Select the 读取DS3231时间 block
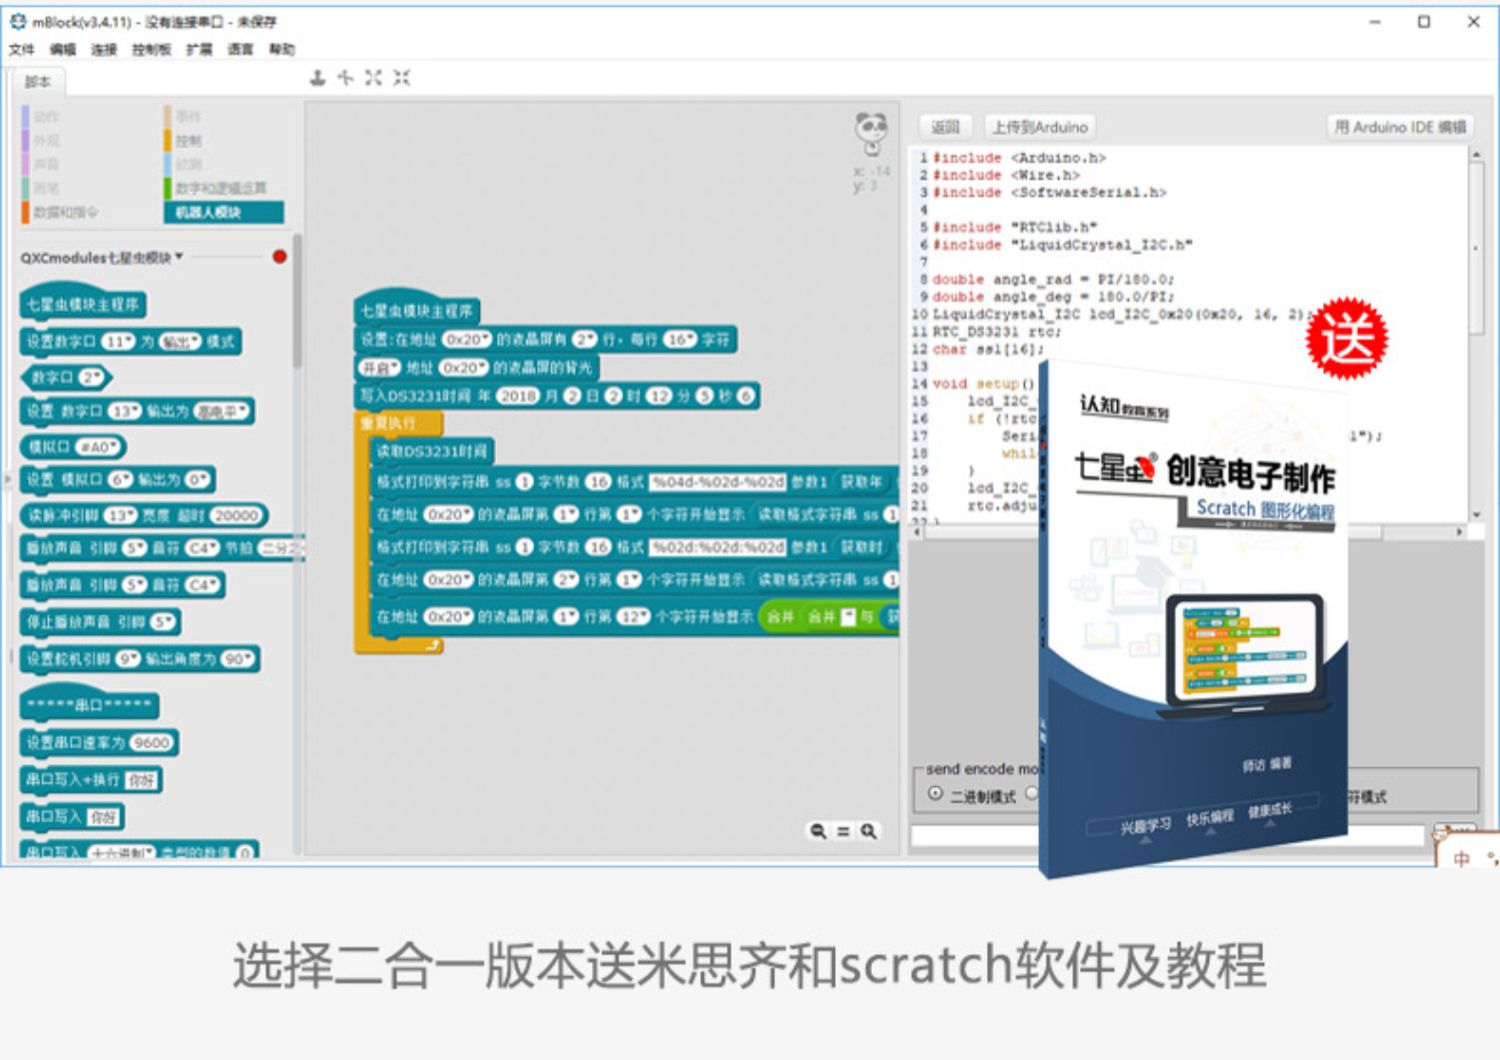 pyautogui.click(x=432, y=452)
